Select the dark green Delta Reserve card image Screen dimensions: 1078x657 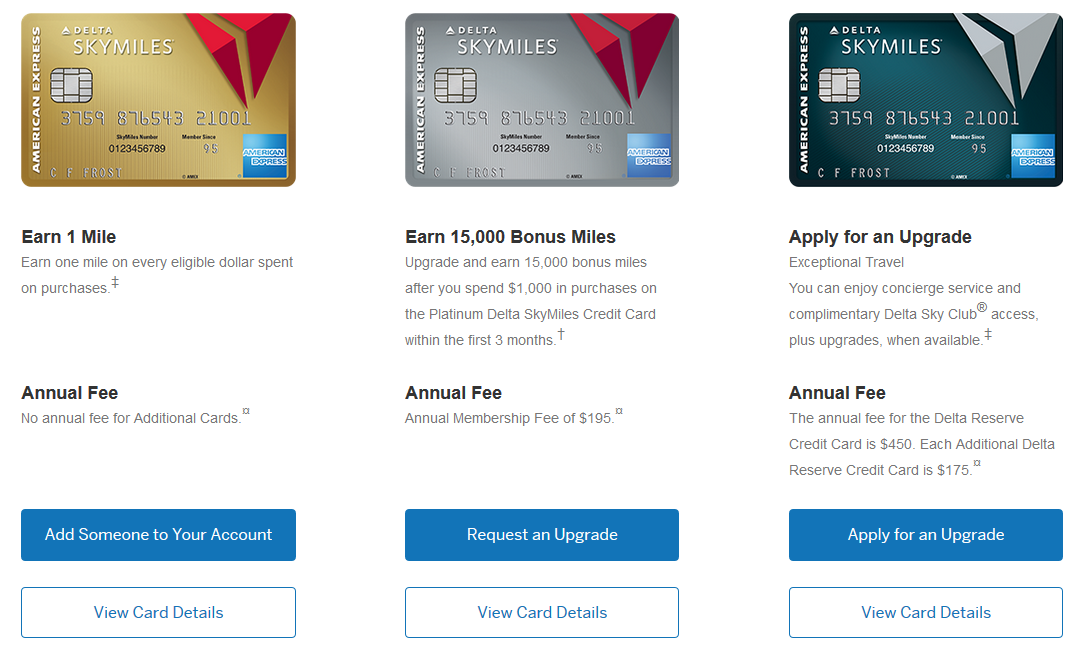(925, 100)
